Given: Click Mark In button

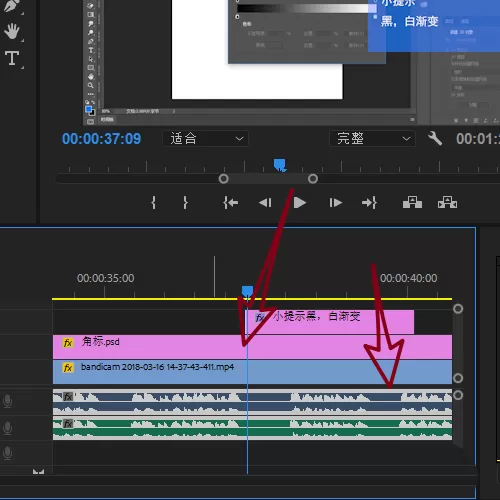Looking at the screenshot, I should click(x=153, y=202).
